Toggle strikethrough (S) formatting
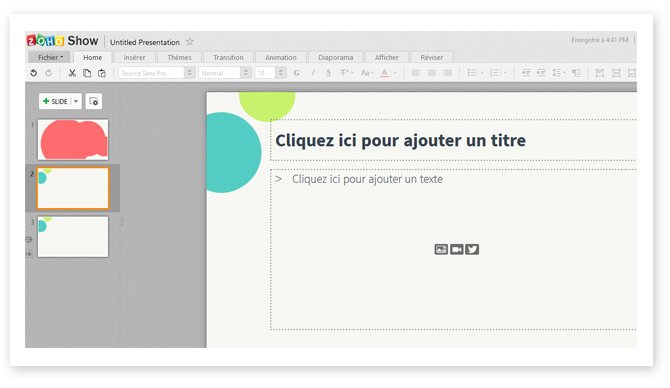The width and height of the screenshot is (670, 388). click(328, 73)
